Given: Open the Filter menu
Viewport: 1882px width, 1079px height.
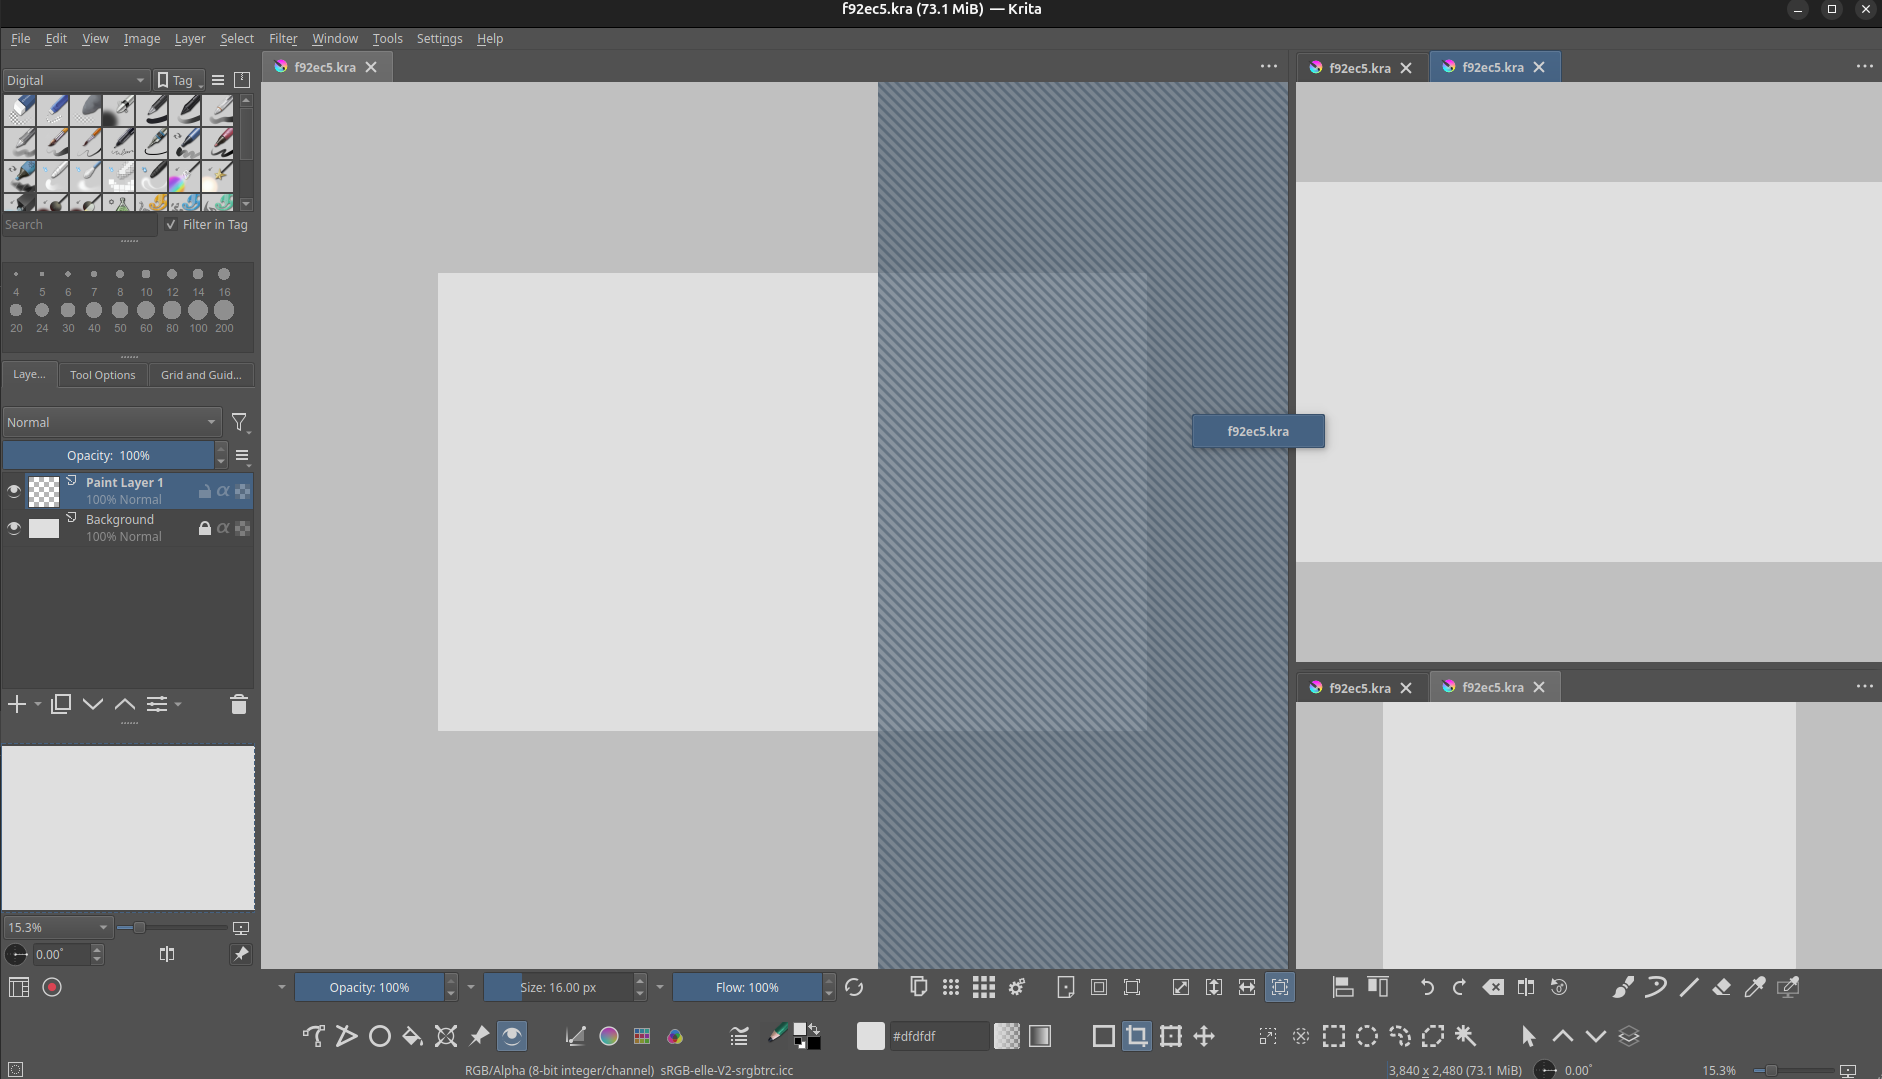Looking at the screenshot, I should point(283,38).
